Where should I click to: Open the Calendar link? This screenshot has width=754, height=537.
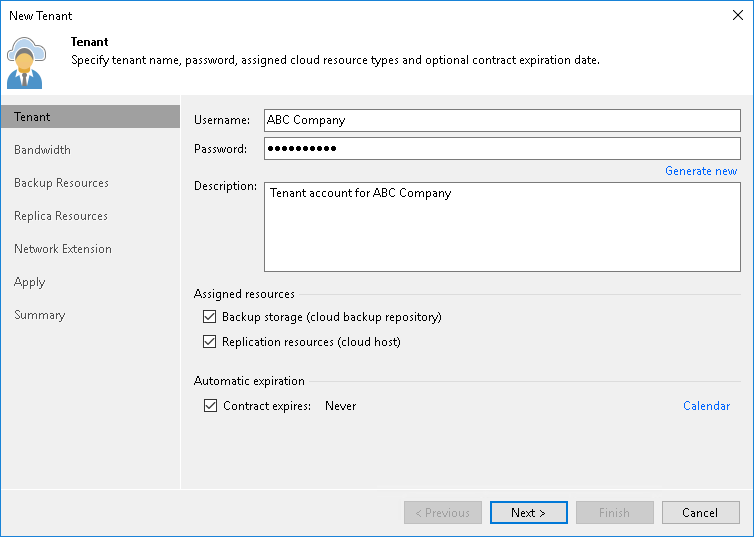(706, 406)
